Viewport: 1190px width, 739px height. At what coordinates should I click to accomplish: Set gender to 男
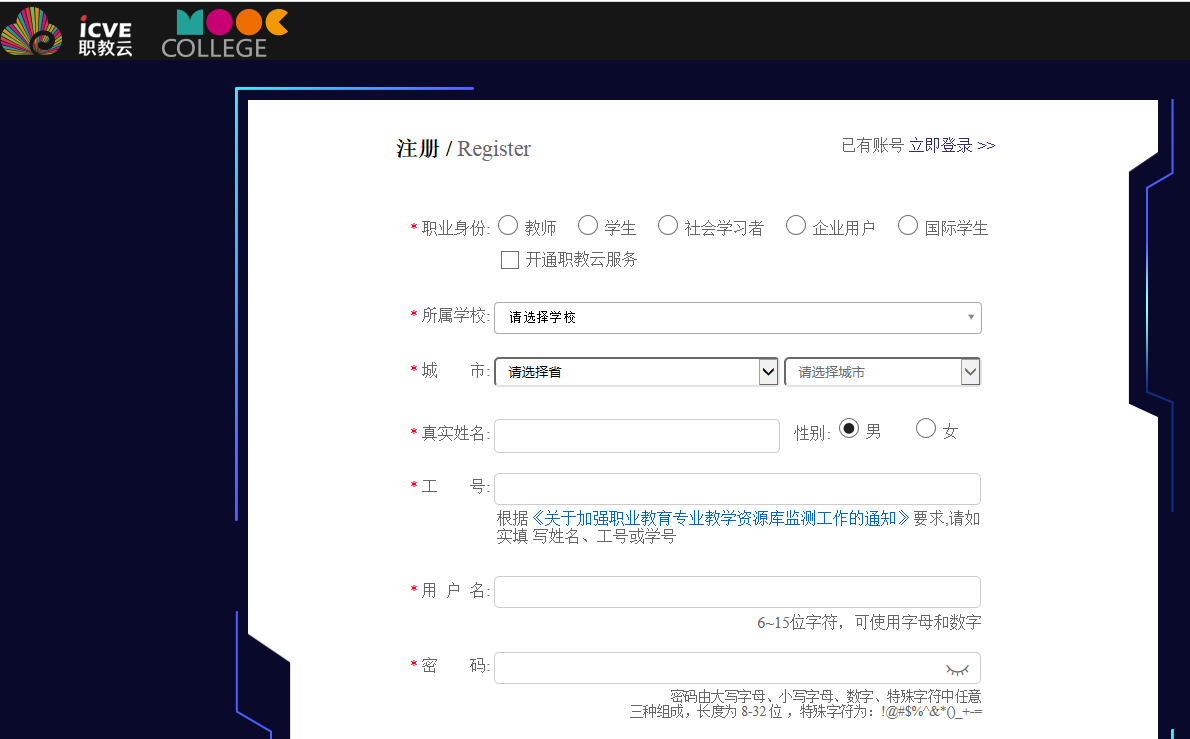pyautogui.click(x=848, y=429)
